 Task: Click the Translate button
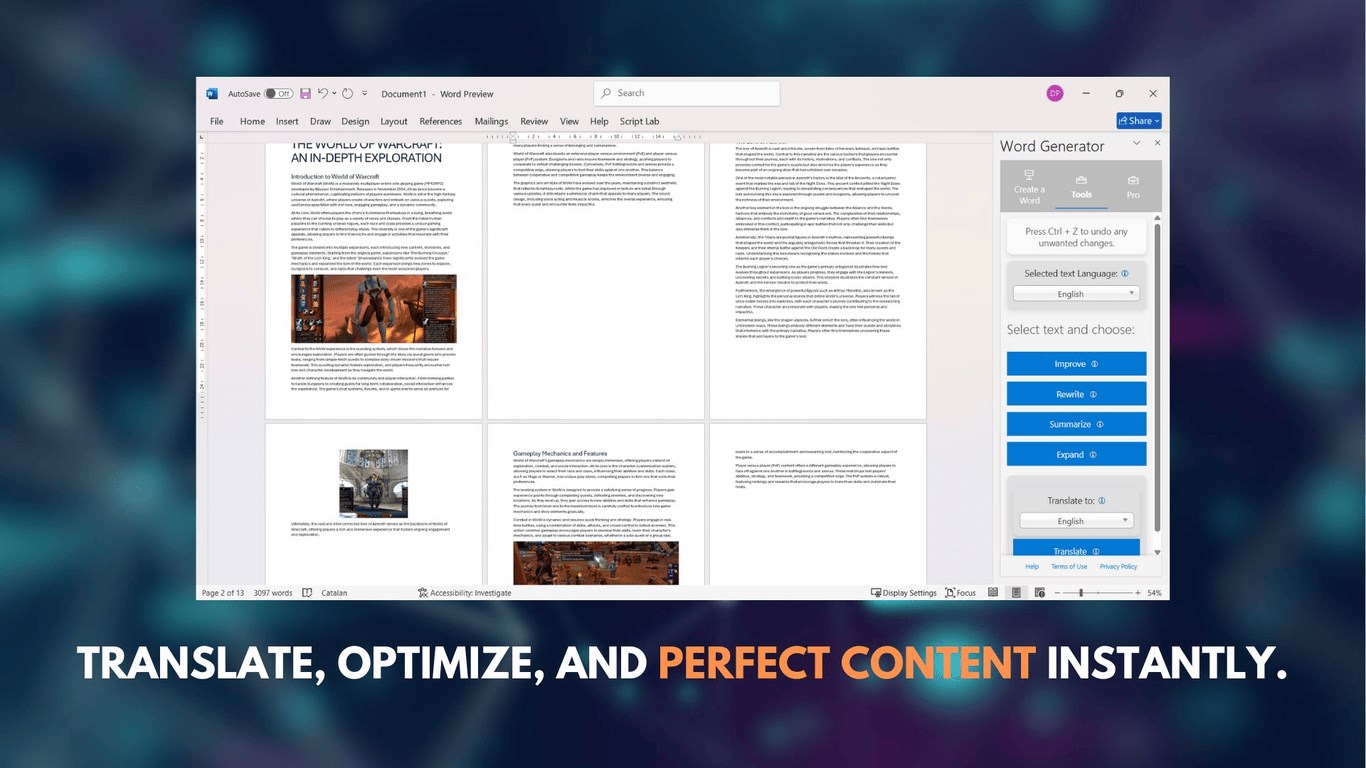pos(1076,548)
